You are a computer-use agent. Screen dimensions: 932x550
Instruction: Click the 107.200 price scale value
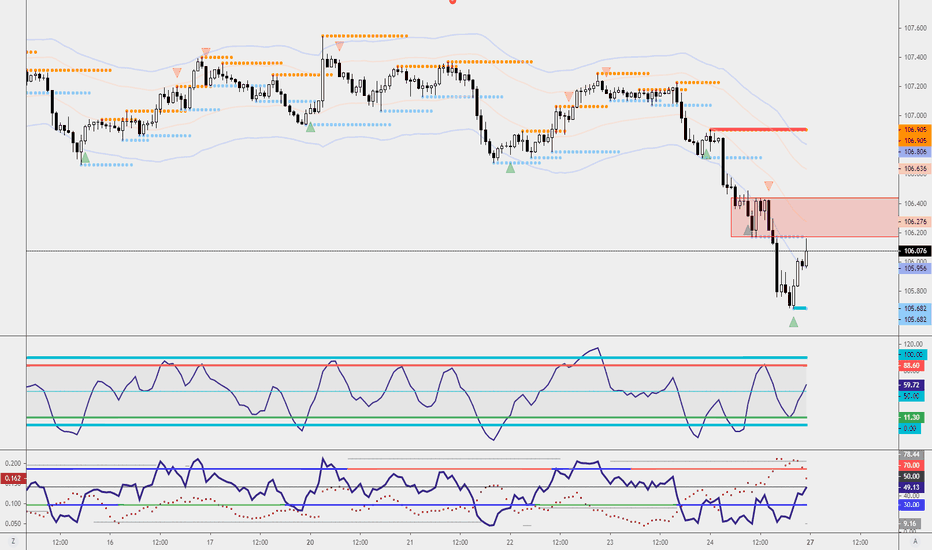[915, 86]
